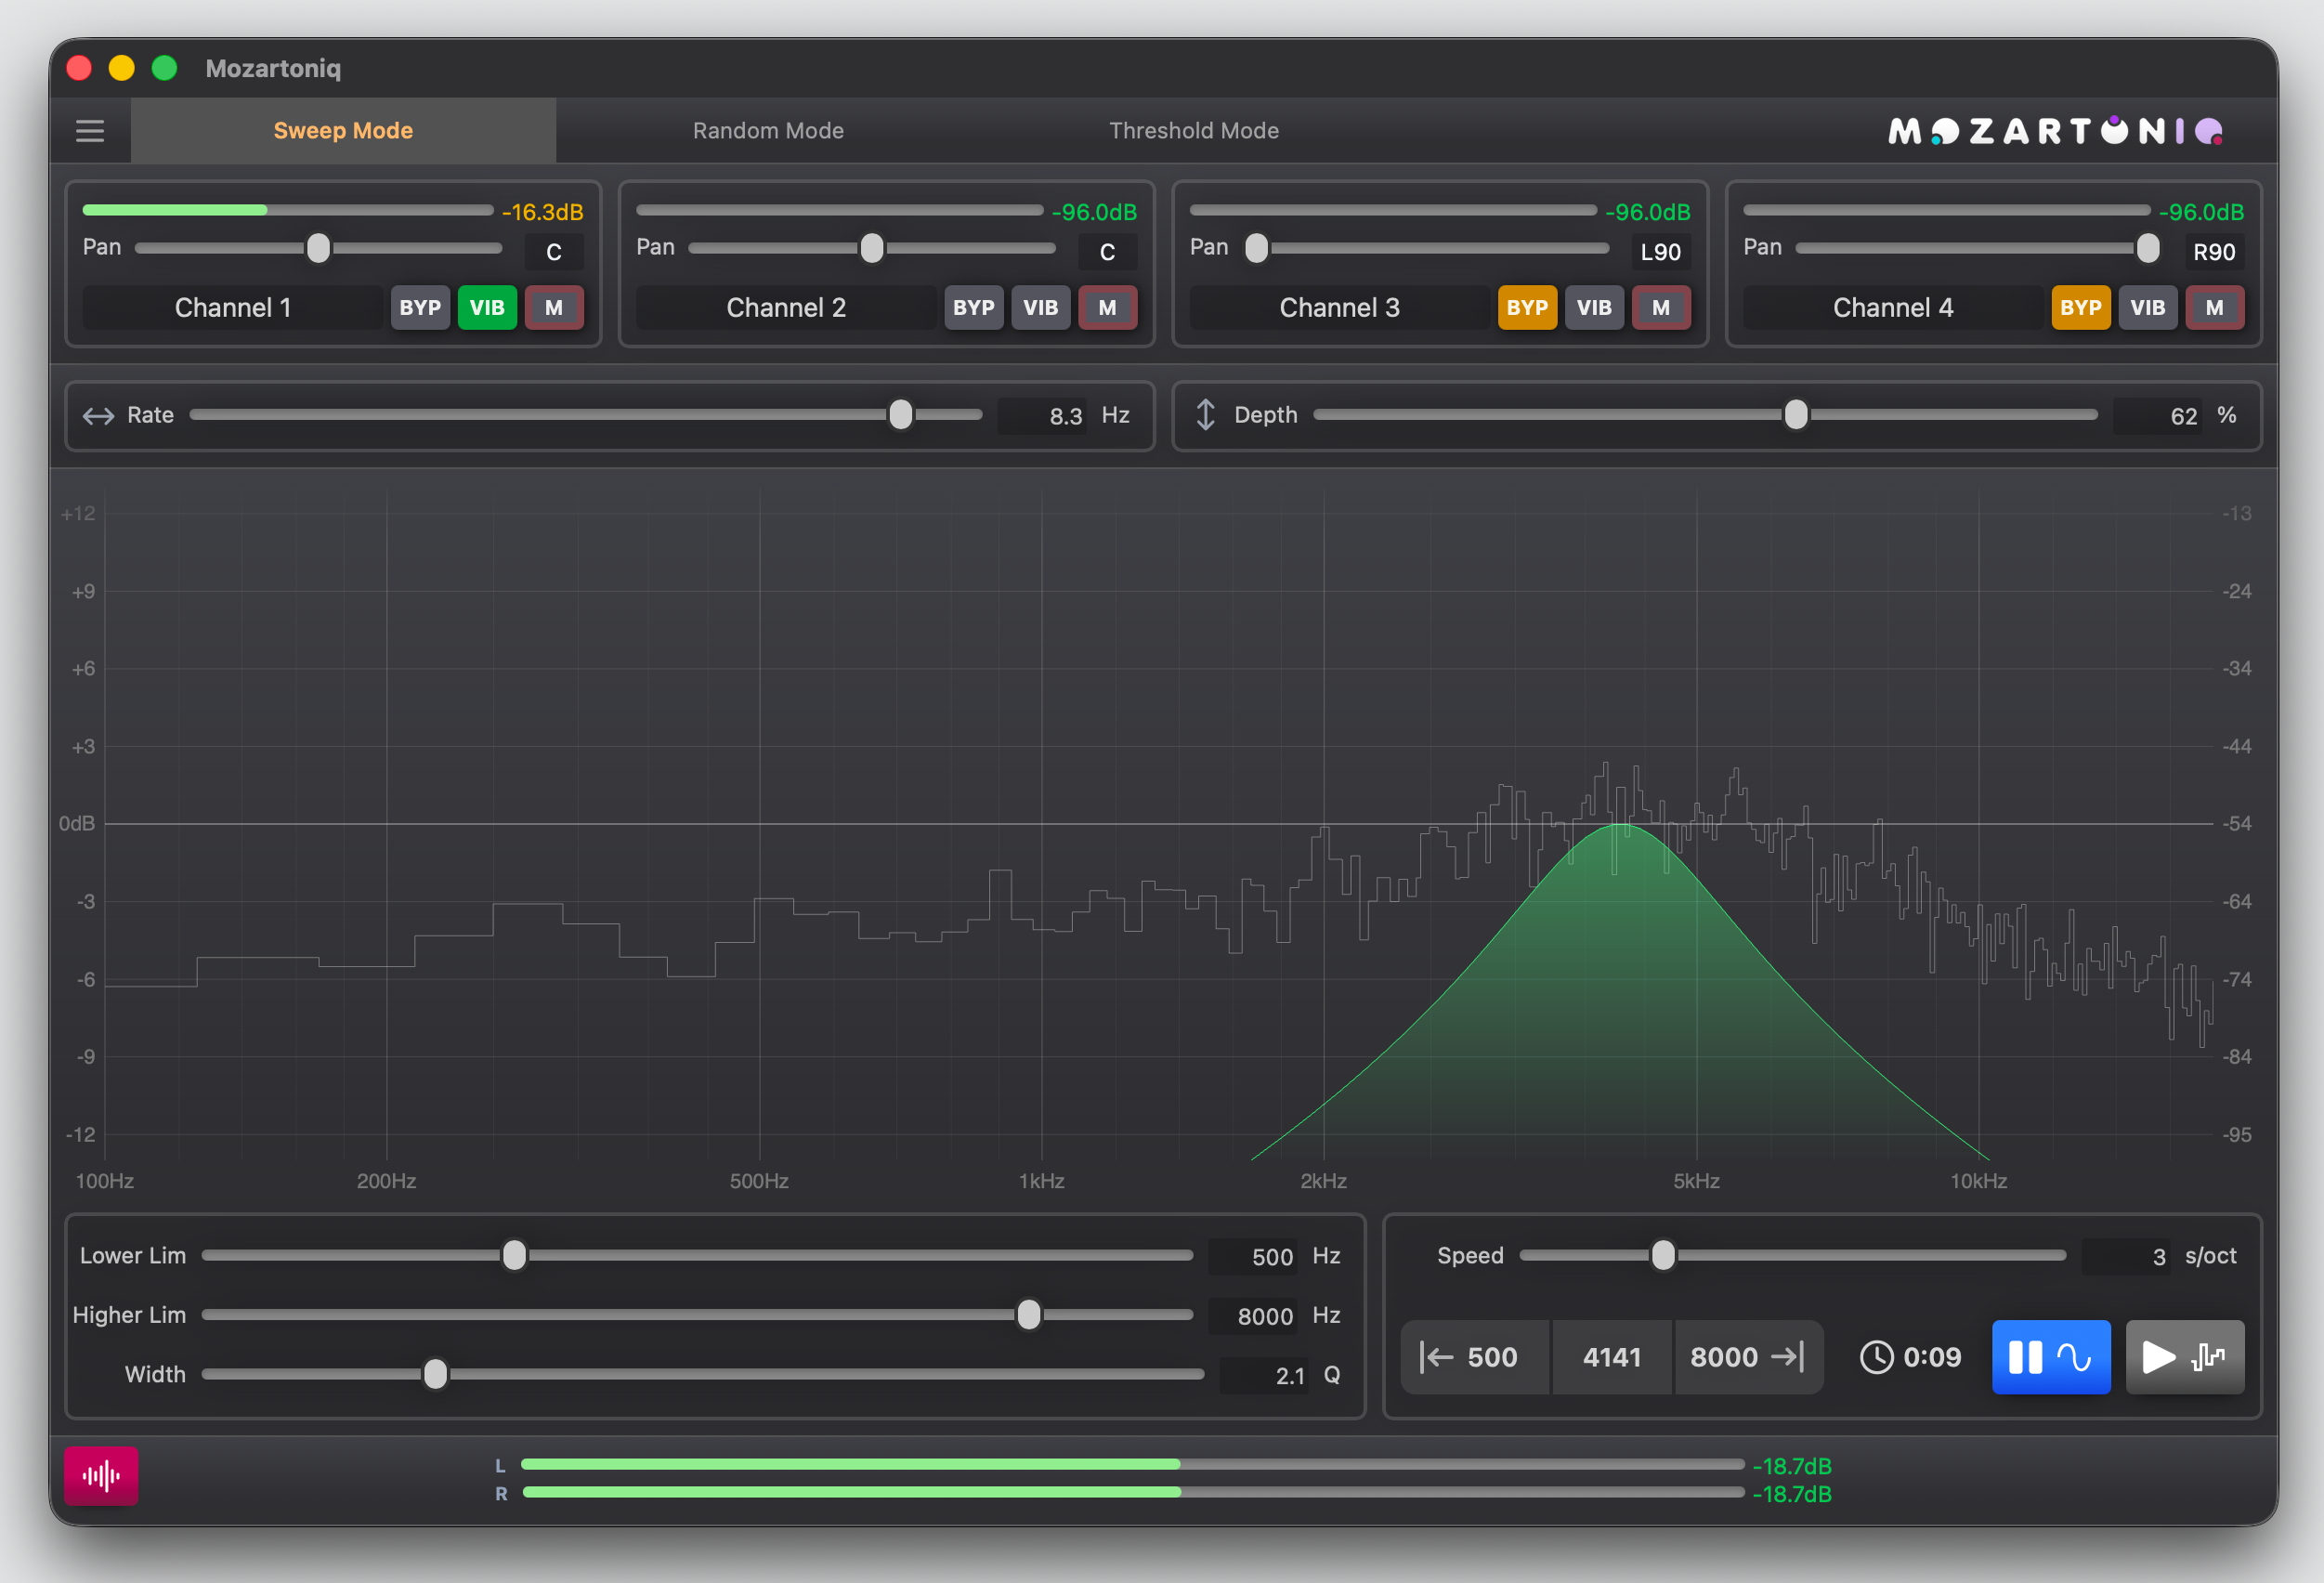Click the Mozartoniq logo
The height and width of the screenshot is (1583, 2324).
(x=2055, y=131)
